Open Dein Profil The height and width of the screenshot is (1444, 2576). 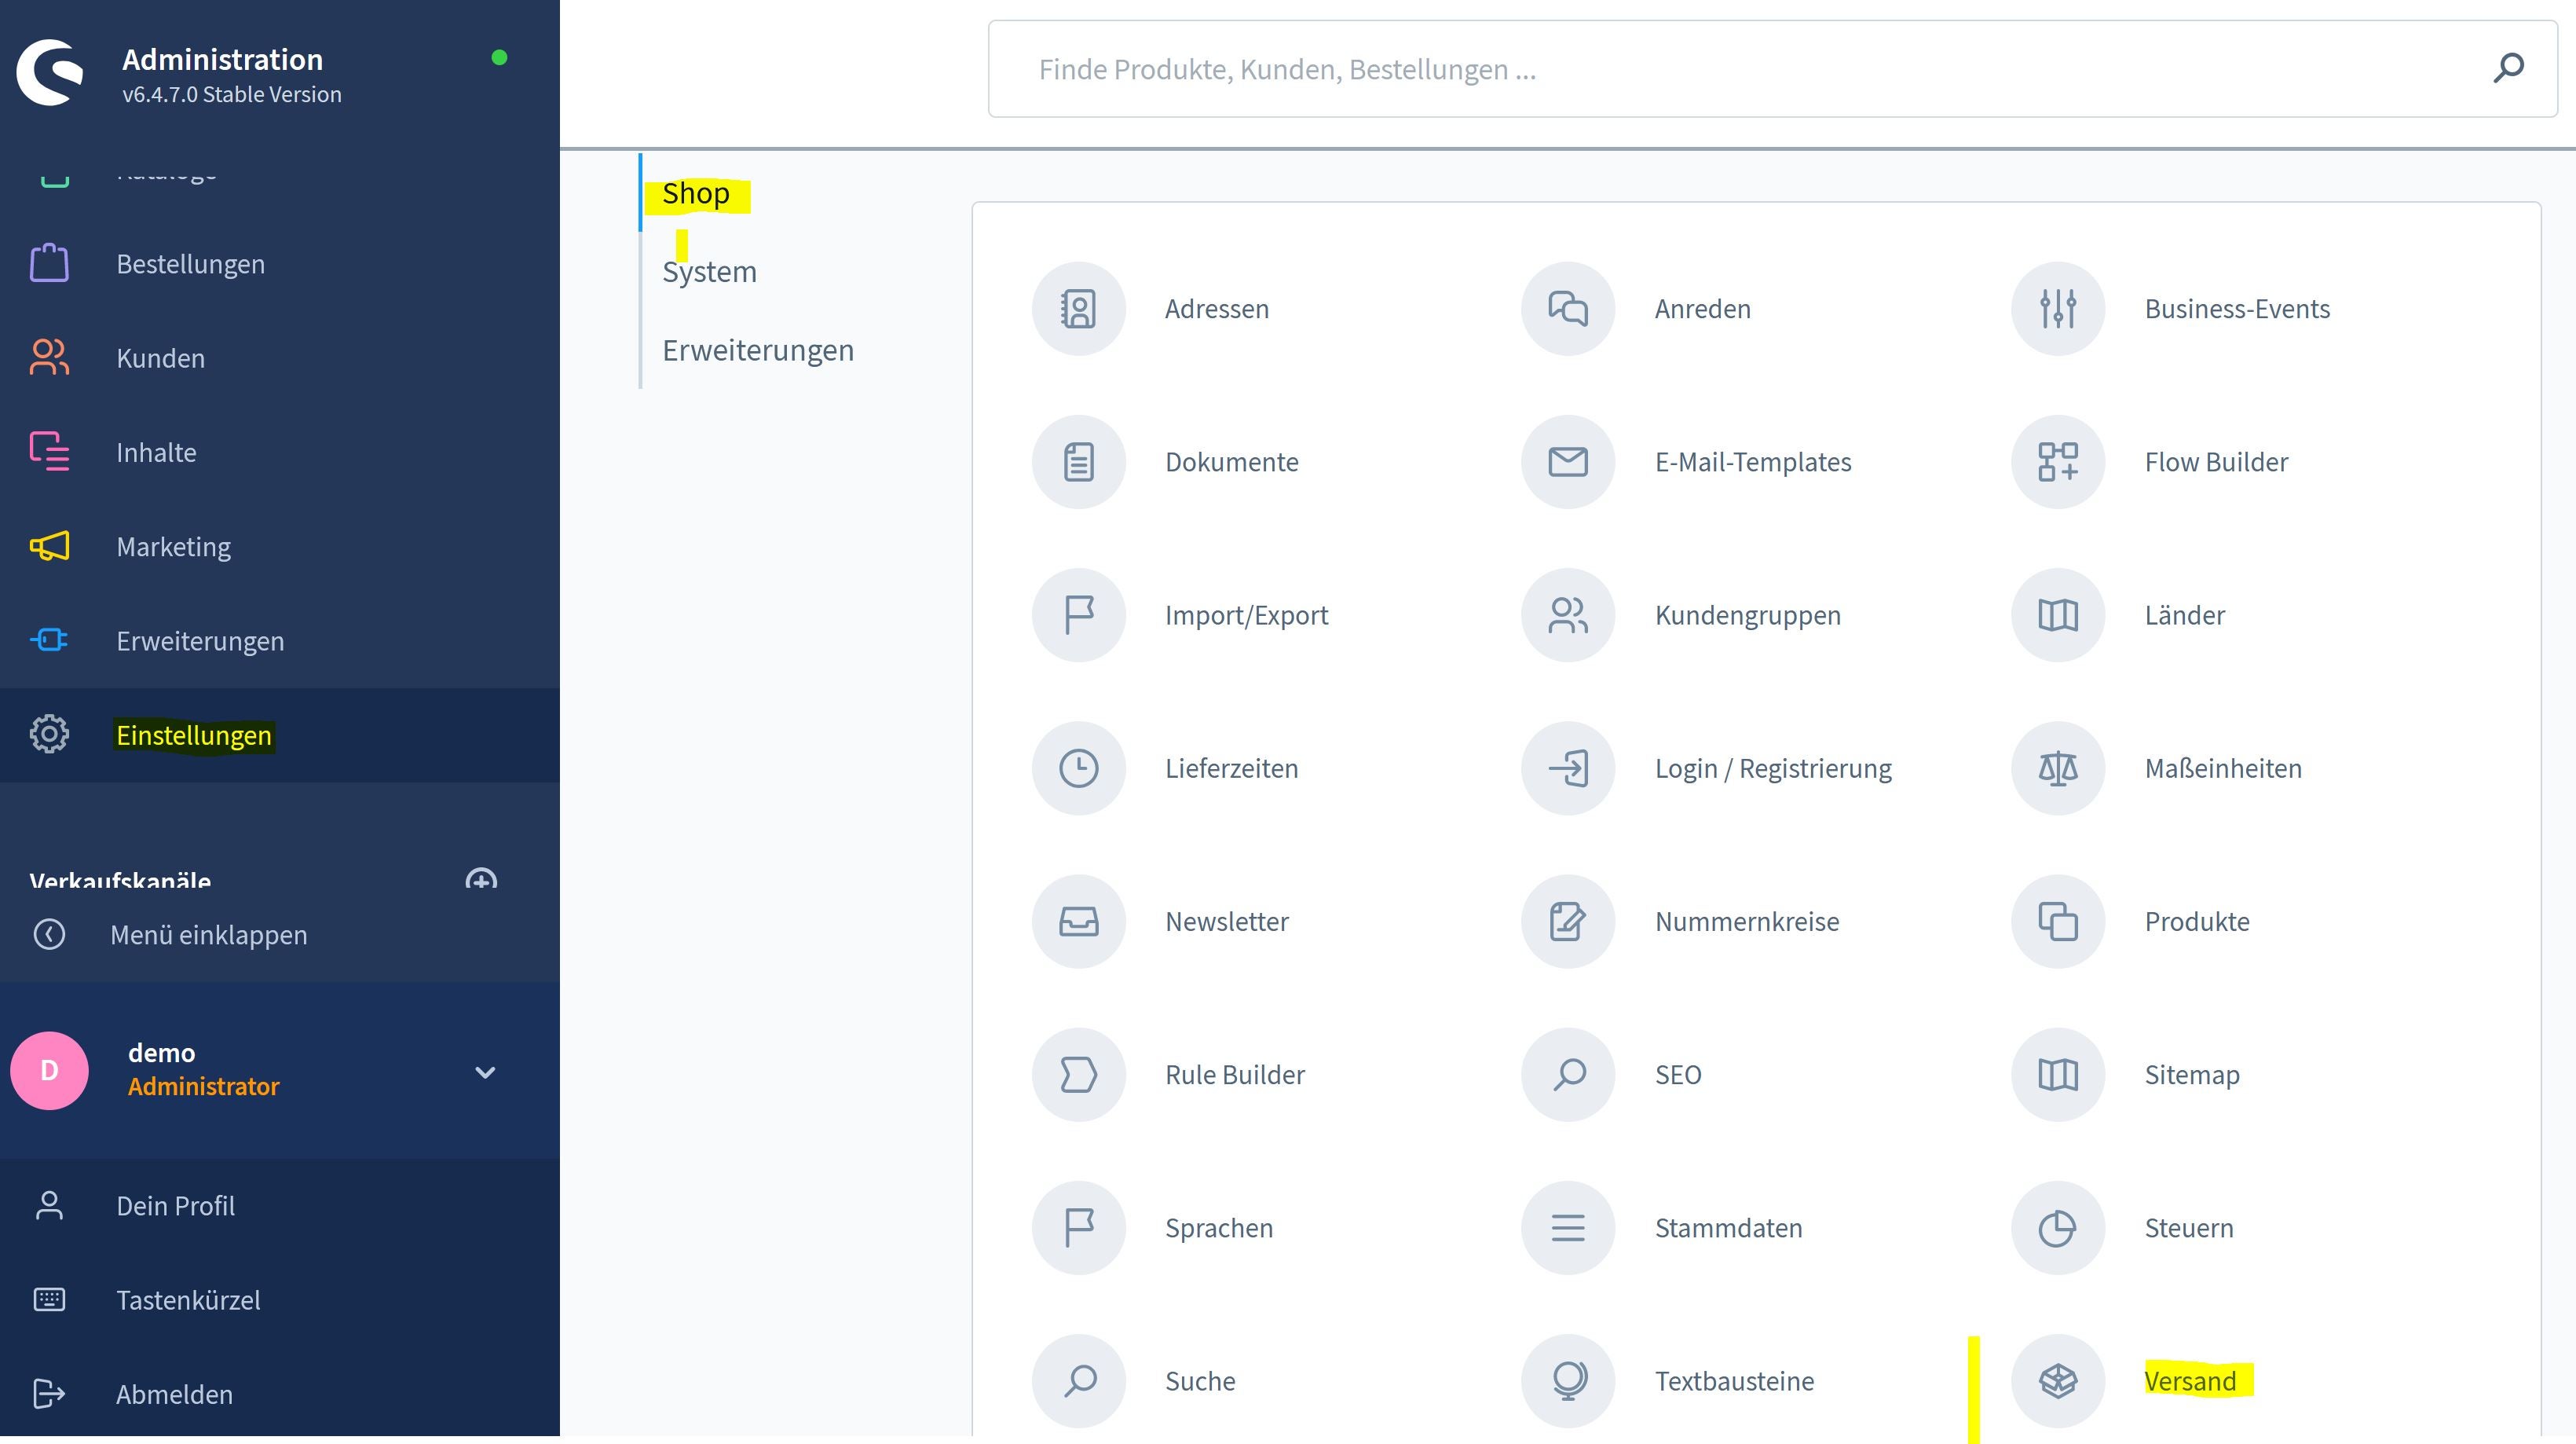click(280, 1205)
